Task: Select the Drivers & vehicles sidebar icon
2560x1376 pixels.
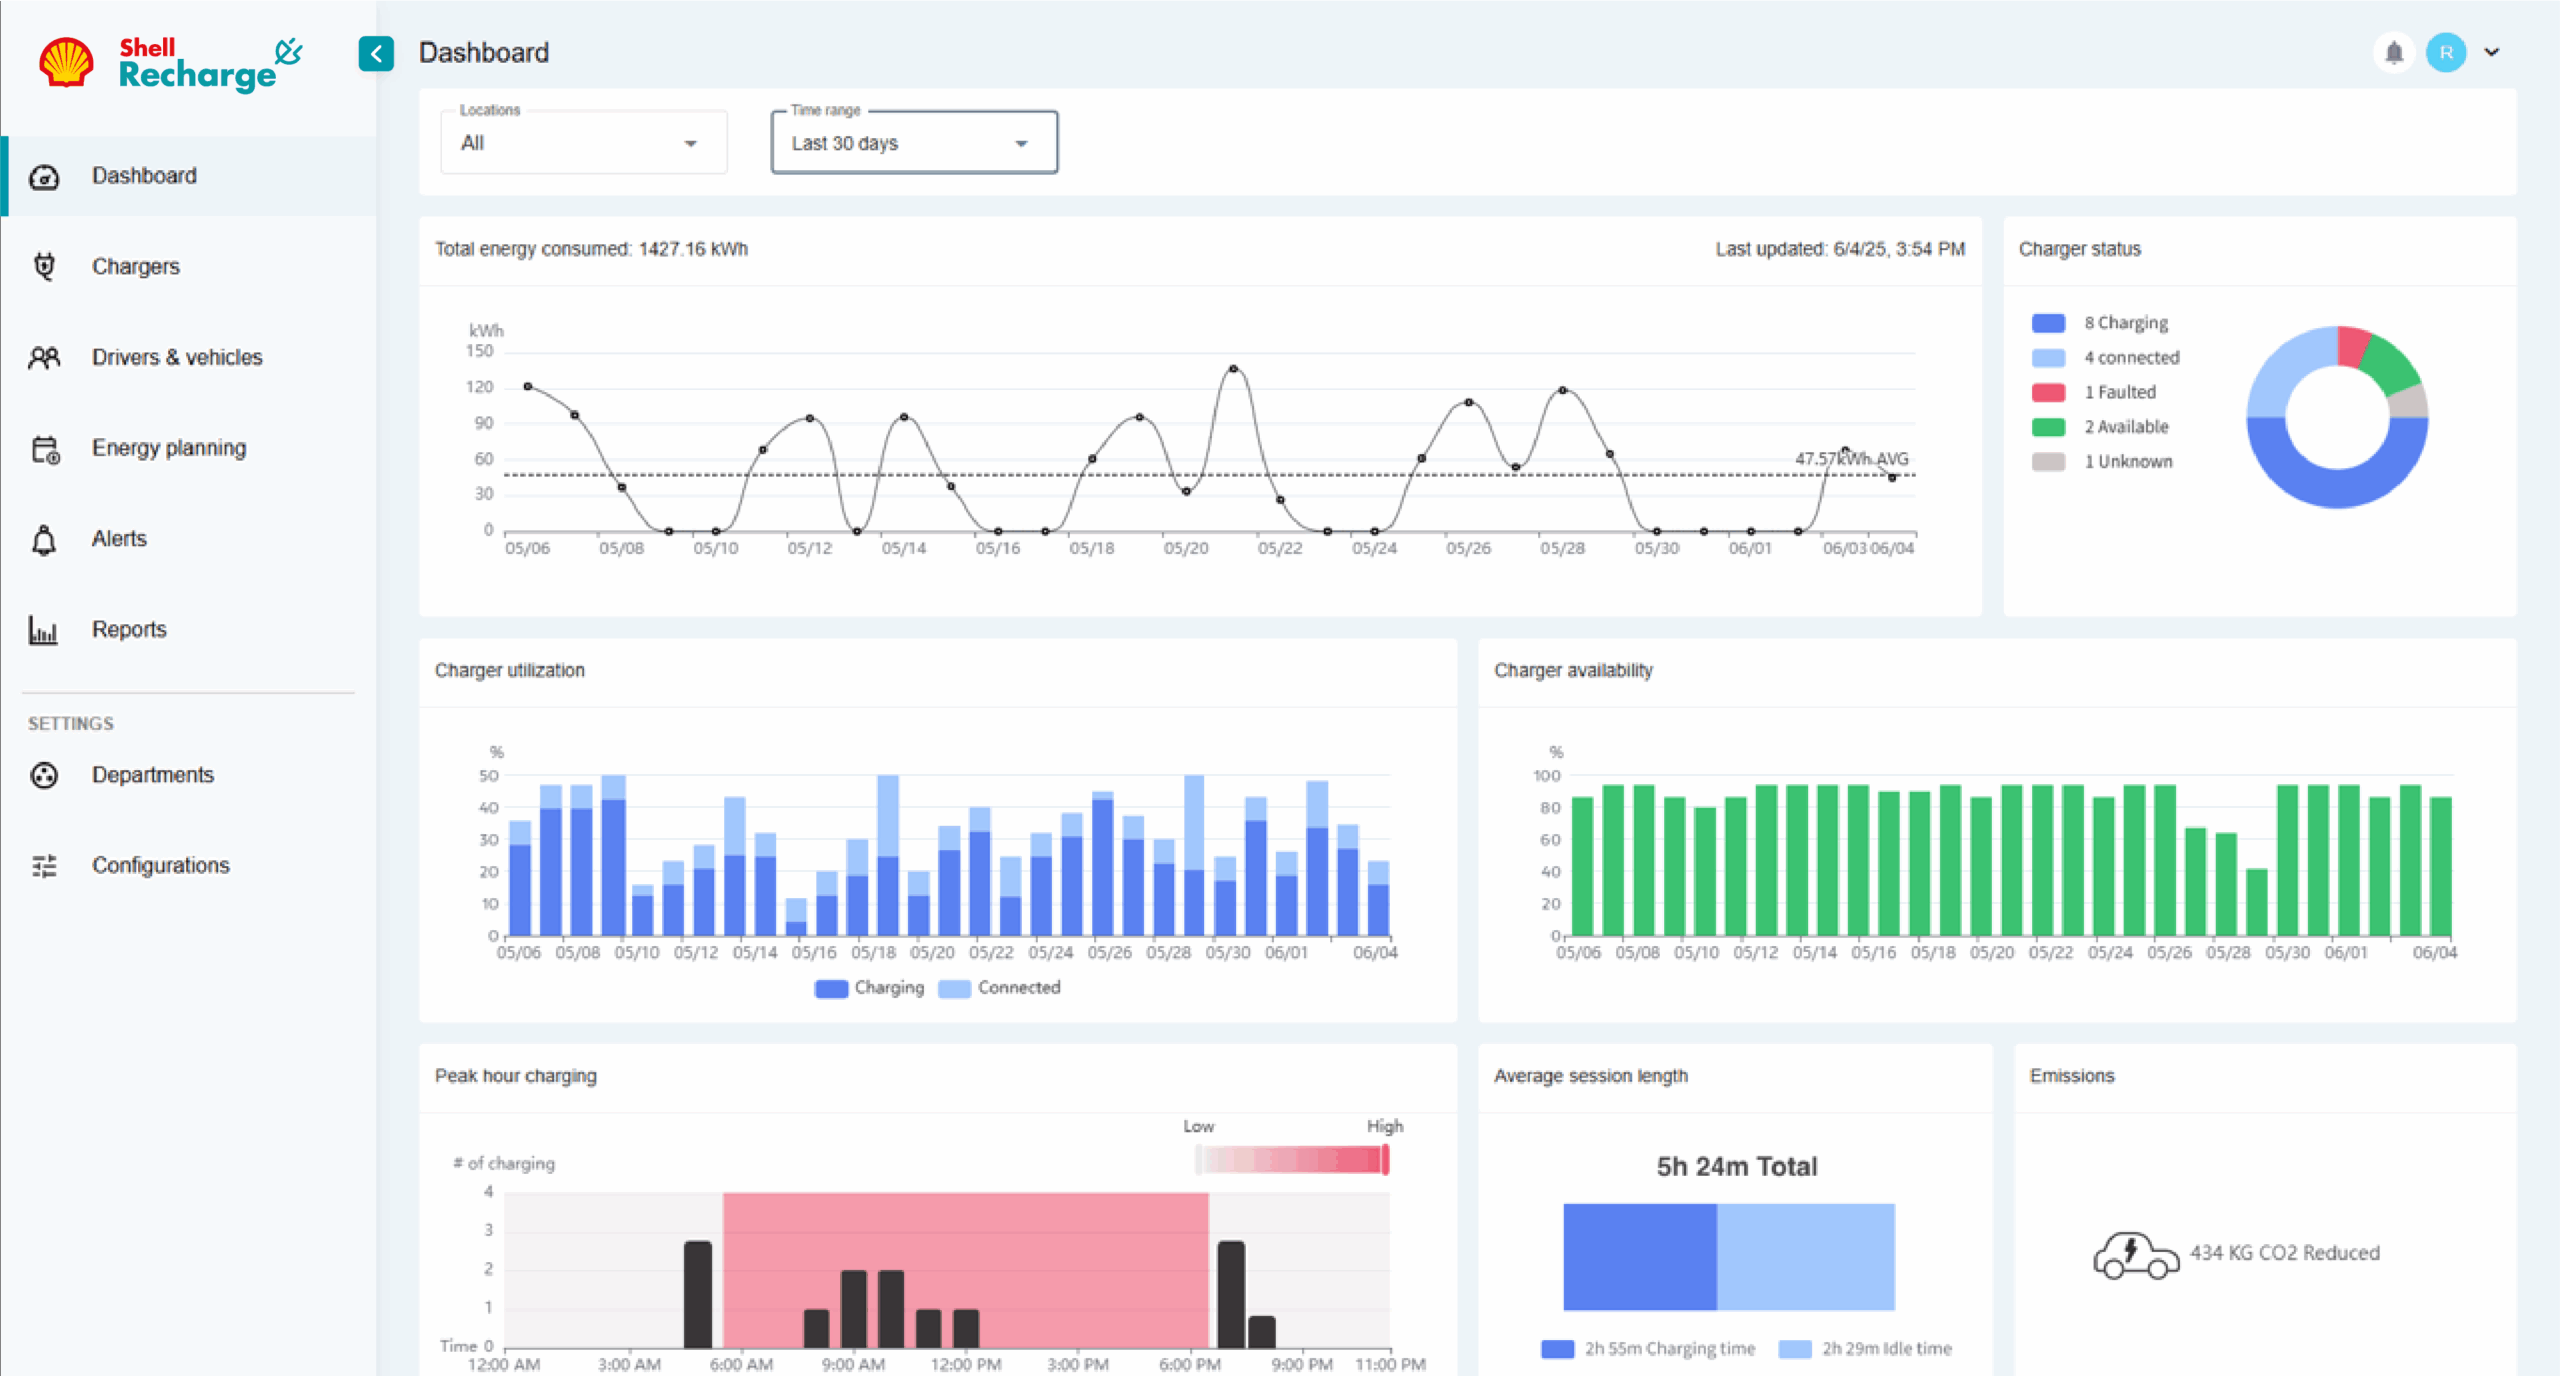Action: [x=44, y=357]
